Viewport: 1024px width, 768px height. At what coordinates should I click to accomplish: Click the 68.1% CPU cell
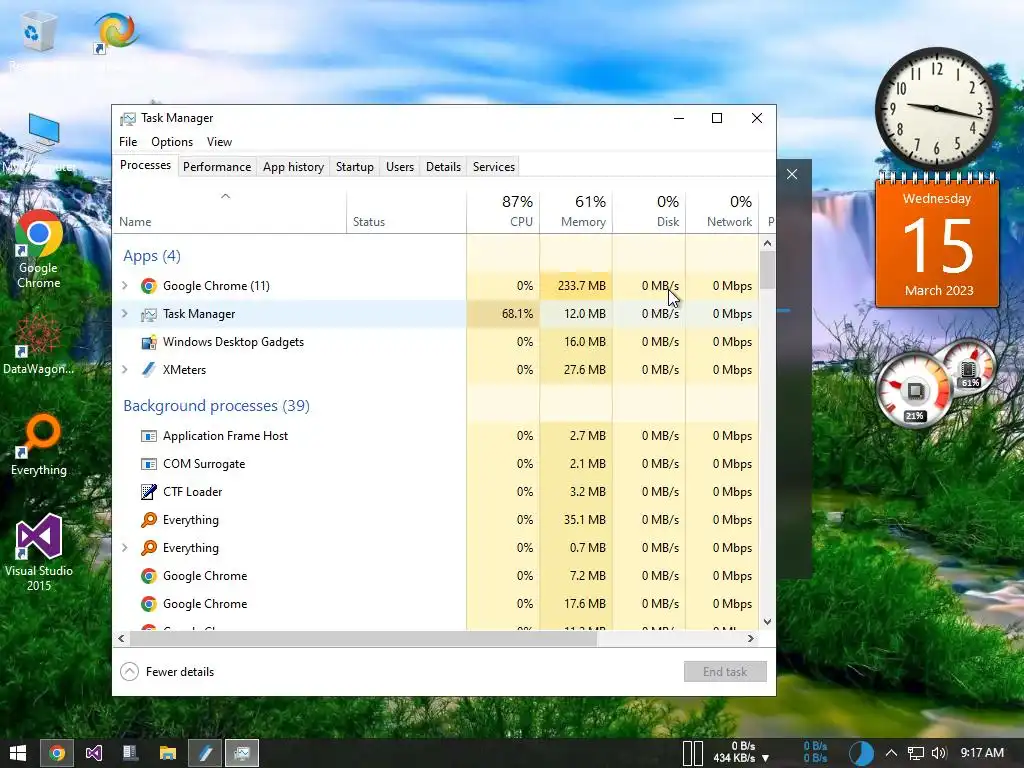[x=503, y=313]
